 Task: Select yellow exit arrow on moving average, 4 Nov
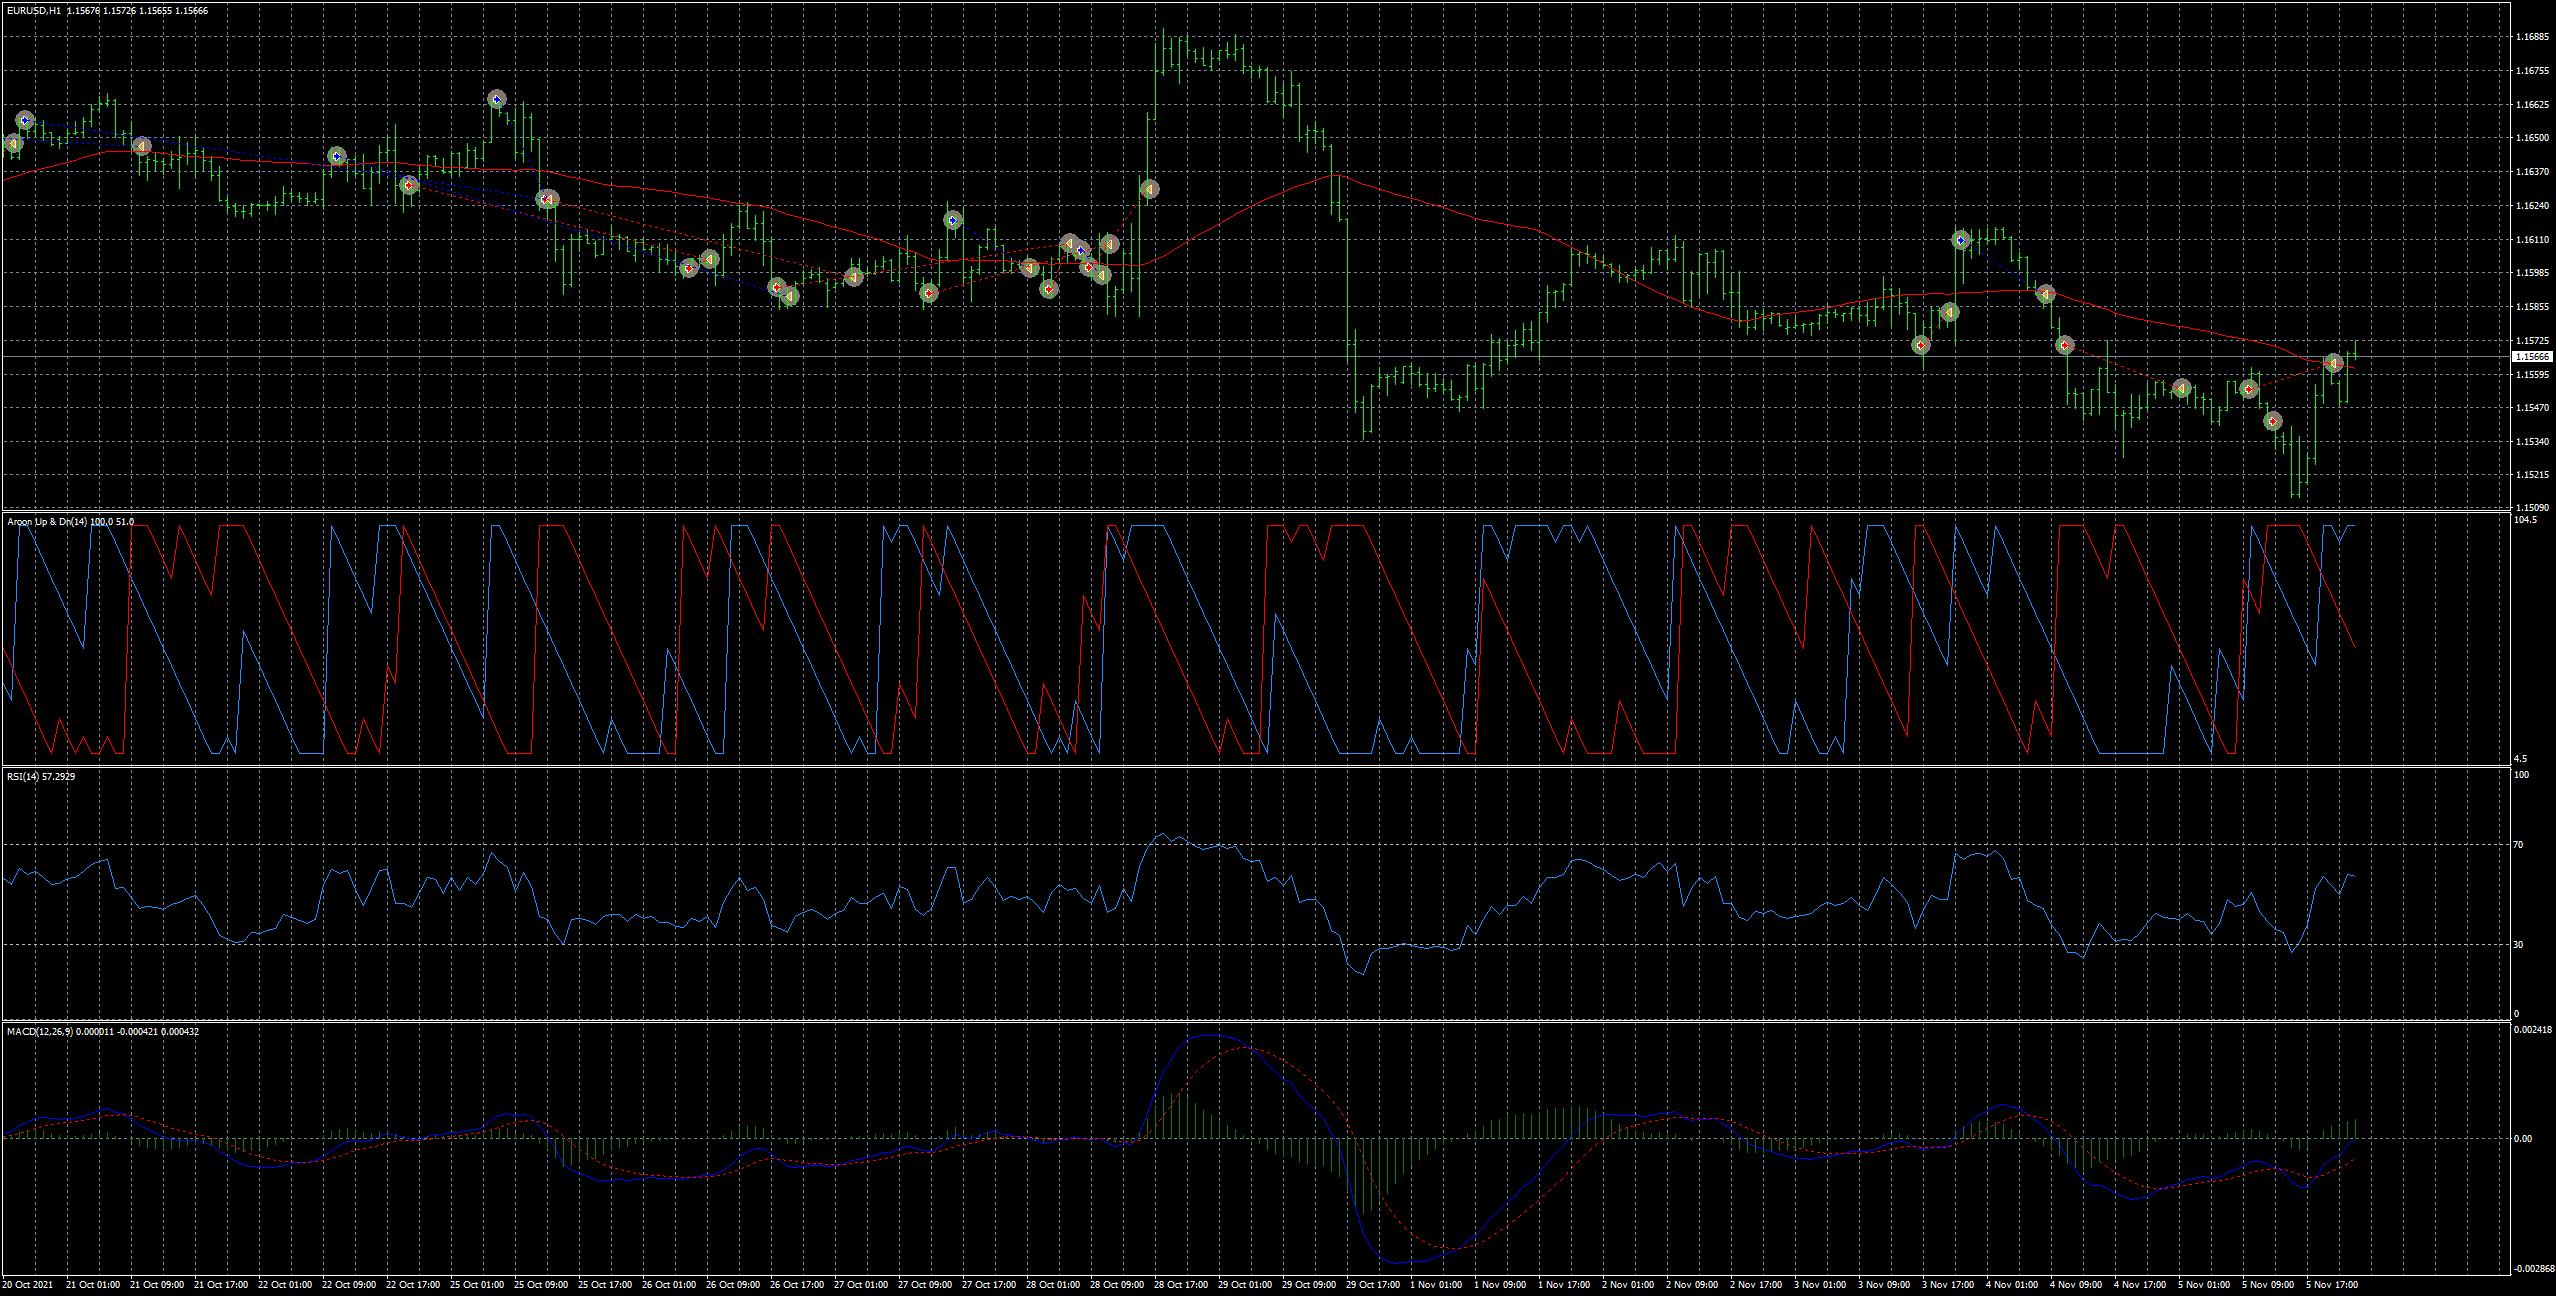tap(2046, 294)
